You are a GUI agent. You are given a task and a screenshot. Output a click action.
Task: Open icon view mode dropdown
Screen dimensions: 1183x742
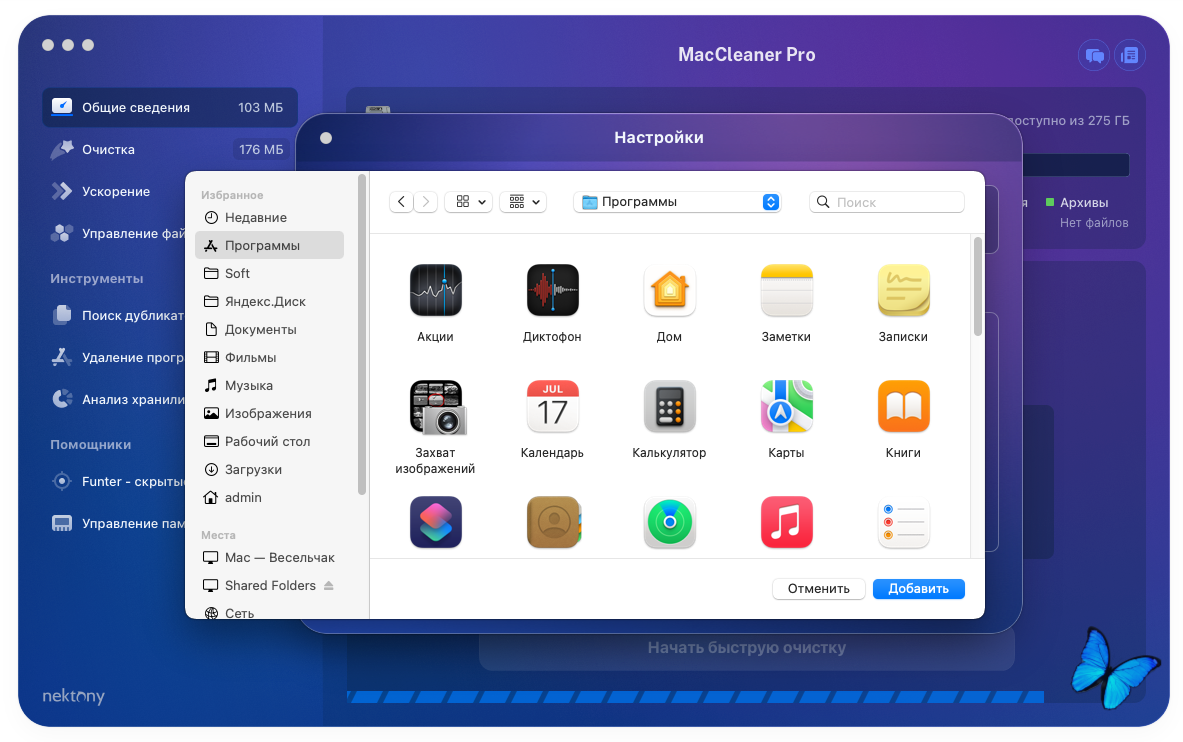(469, 202)
